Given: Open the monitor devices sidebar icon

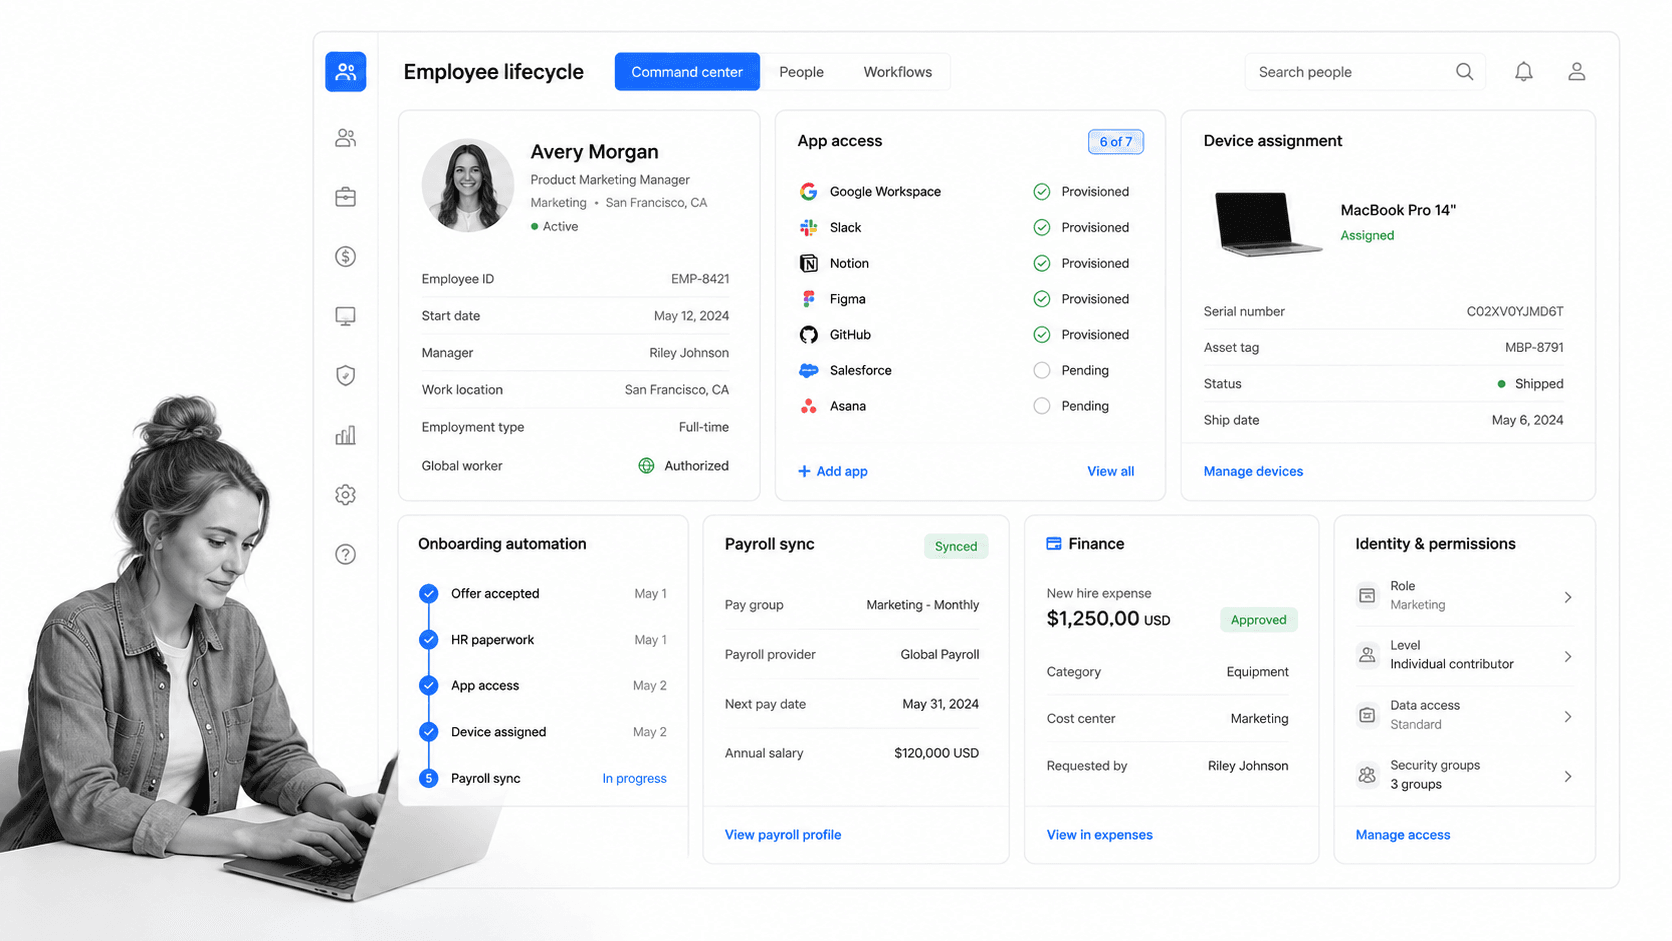Looking at the screenshot, I should point(345,316).
